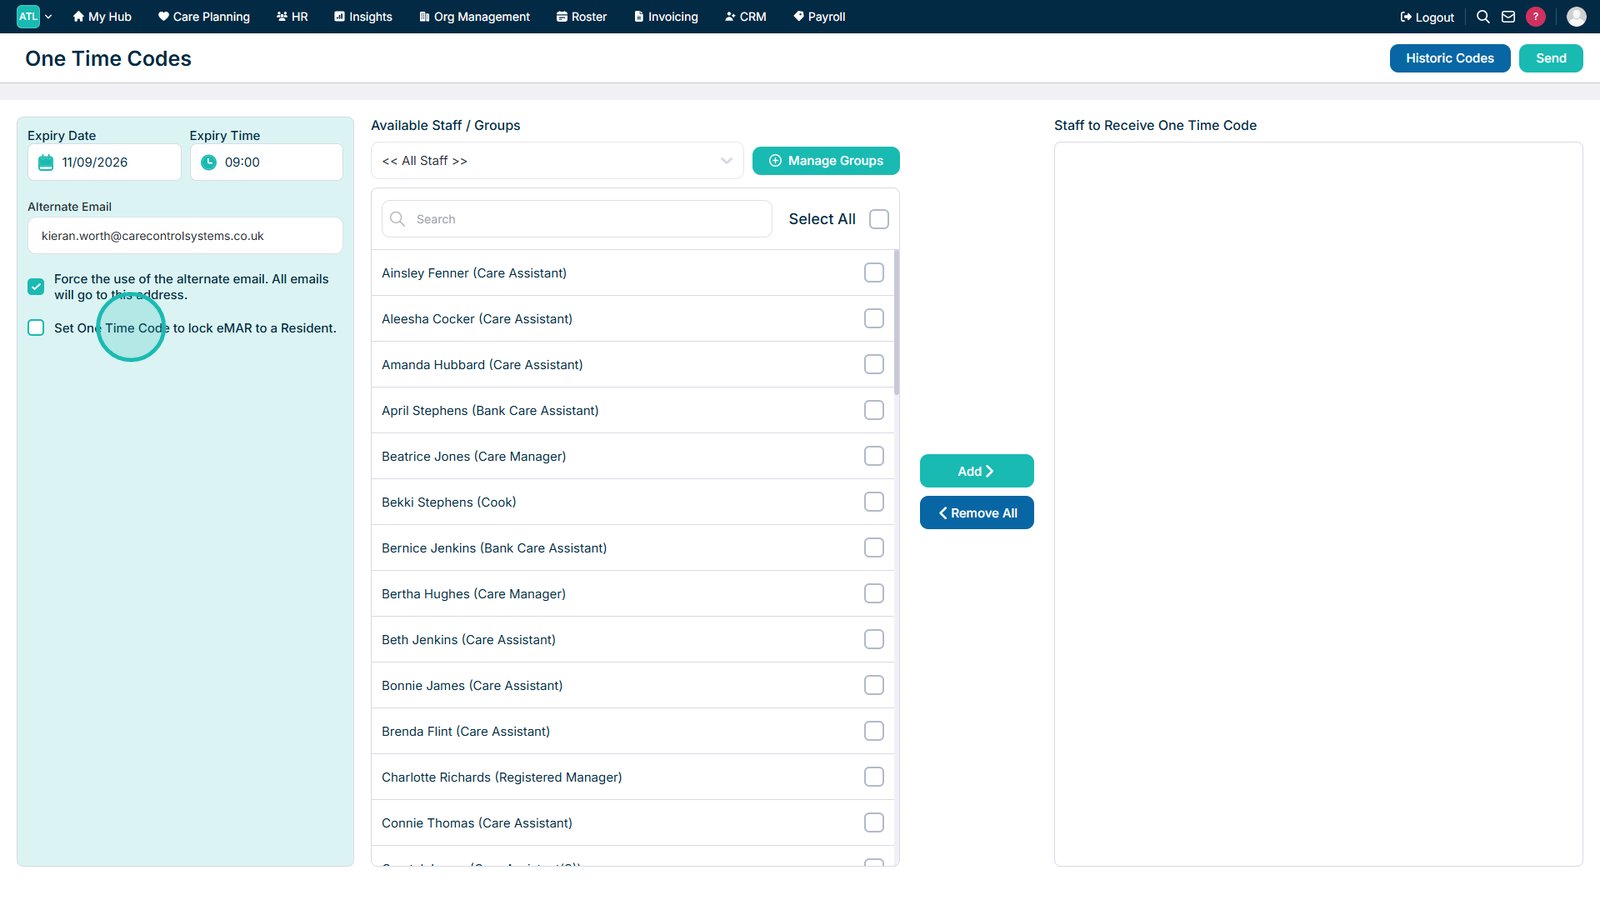Enable lock eMAR to a Resident checkbox

pyautogui.click(x=36, y=328)
